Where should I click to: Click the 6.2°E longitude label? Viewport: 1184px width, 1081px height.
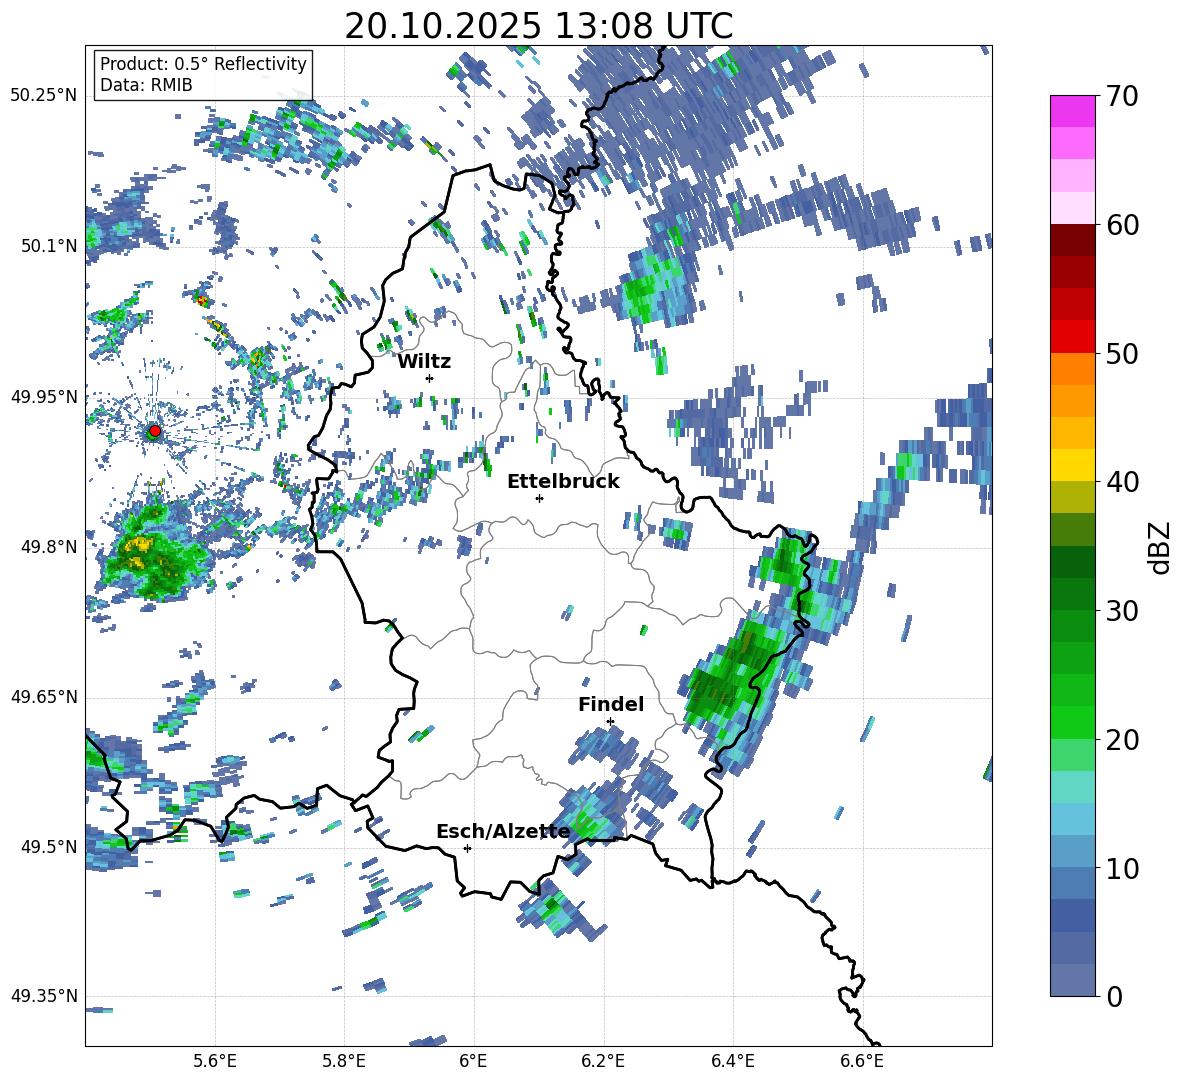pos(603,1062)
